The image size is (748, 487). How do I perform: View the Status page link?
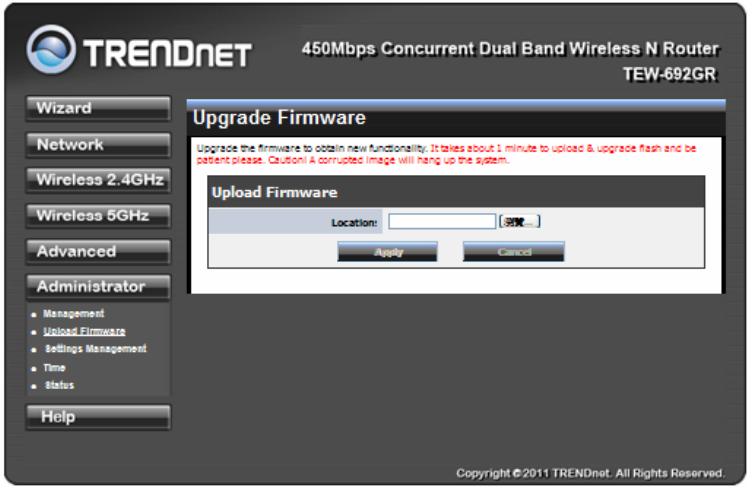coord(59,385)
